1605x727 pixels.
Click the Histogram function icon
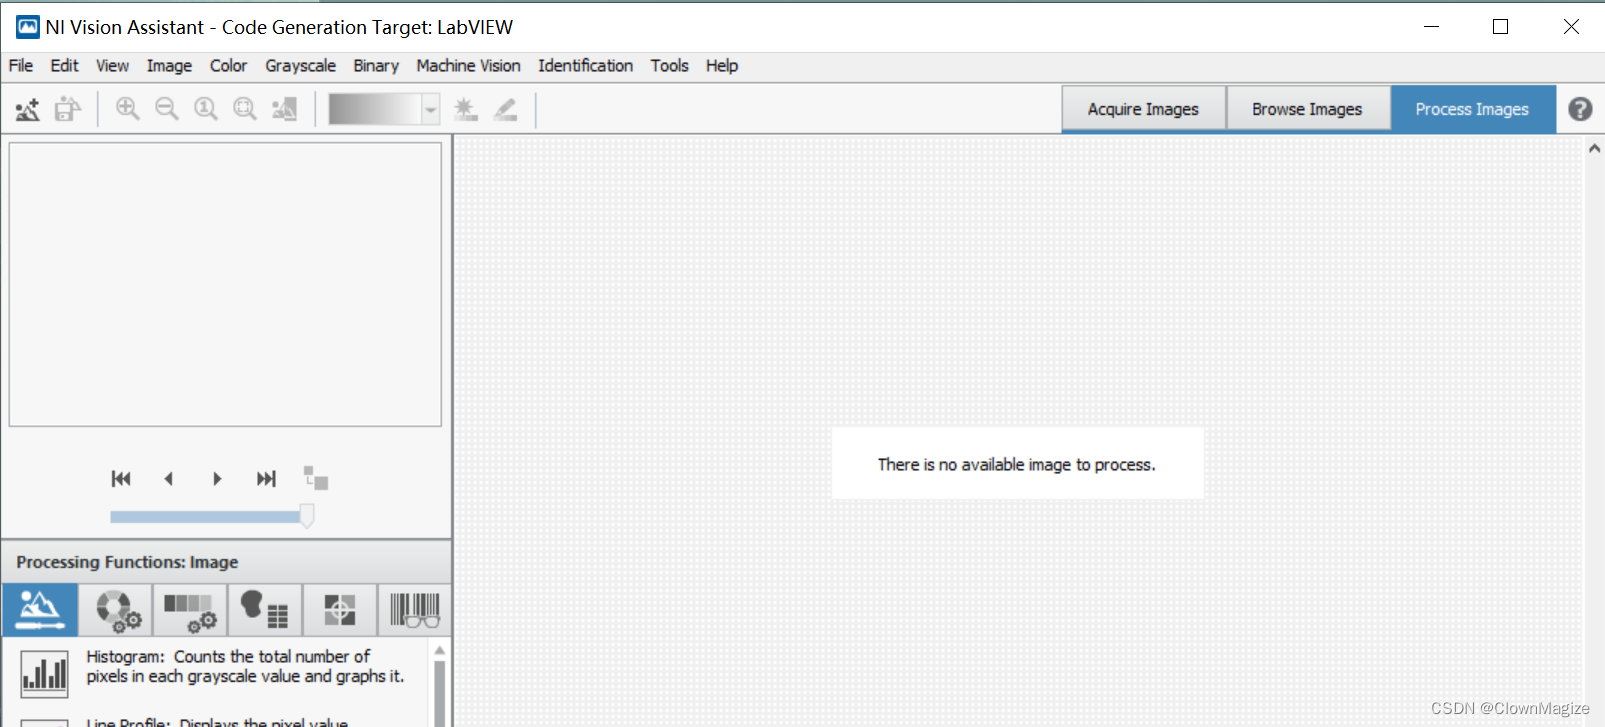44,673
